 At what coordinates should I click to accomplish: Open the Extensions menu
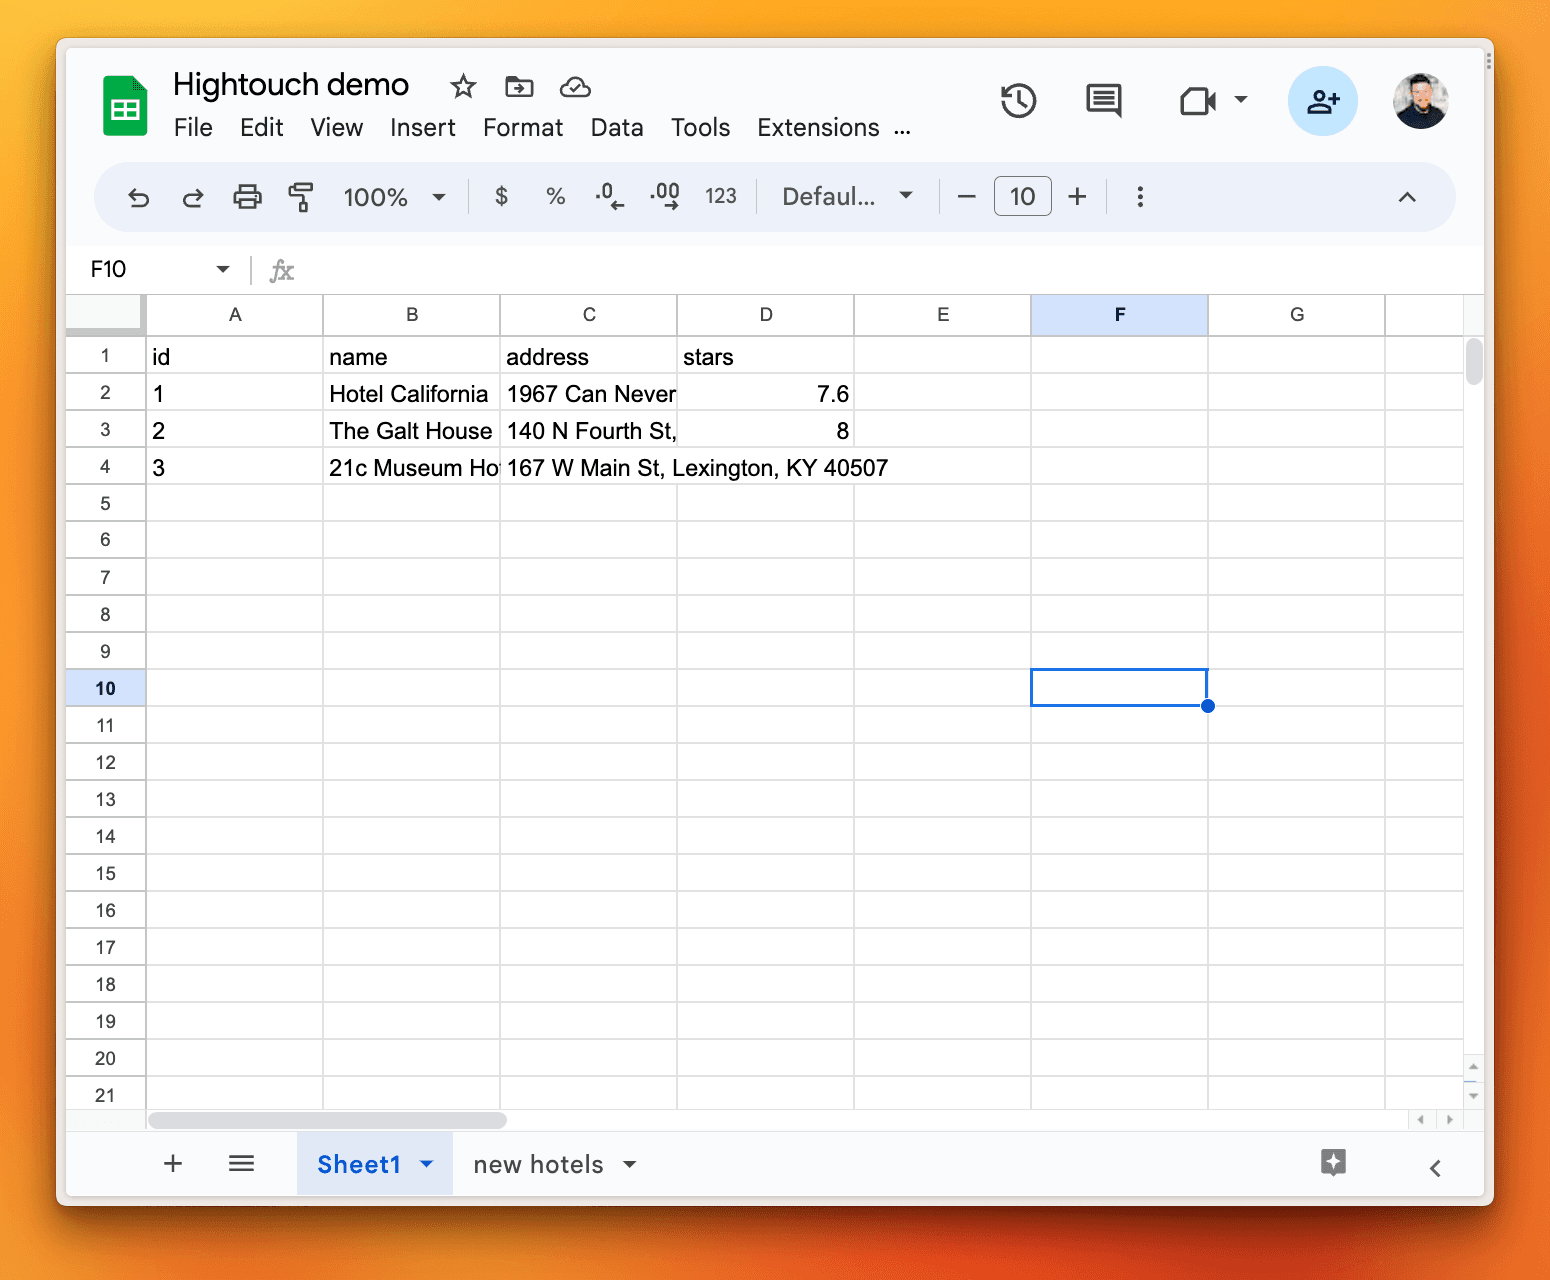pyautogui.click(x=818, y=128)
